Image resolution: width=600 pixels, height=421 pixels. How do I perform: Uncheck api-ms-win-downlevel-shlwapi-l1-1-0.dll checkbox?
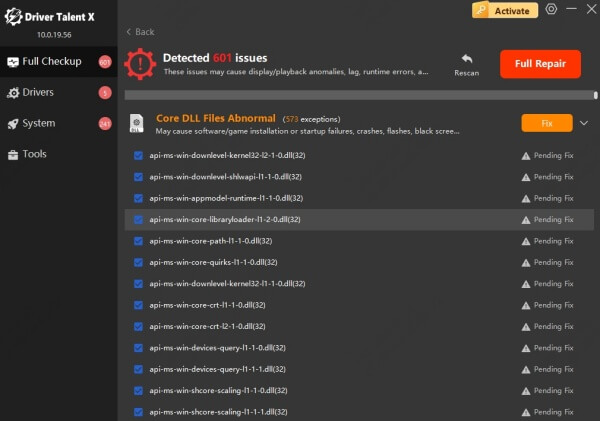pyautogui.click(x=138, y=177)
